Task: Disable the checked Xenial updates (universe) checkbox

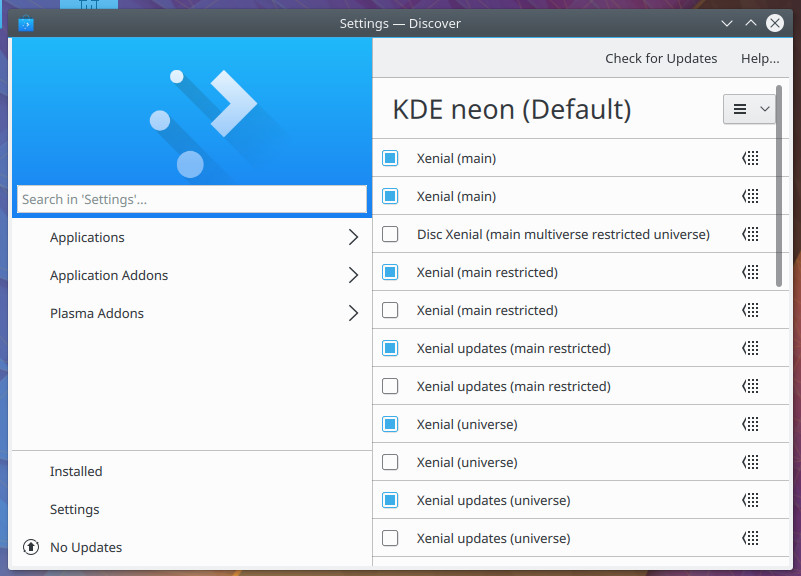Action: [x=390, y=500]
